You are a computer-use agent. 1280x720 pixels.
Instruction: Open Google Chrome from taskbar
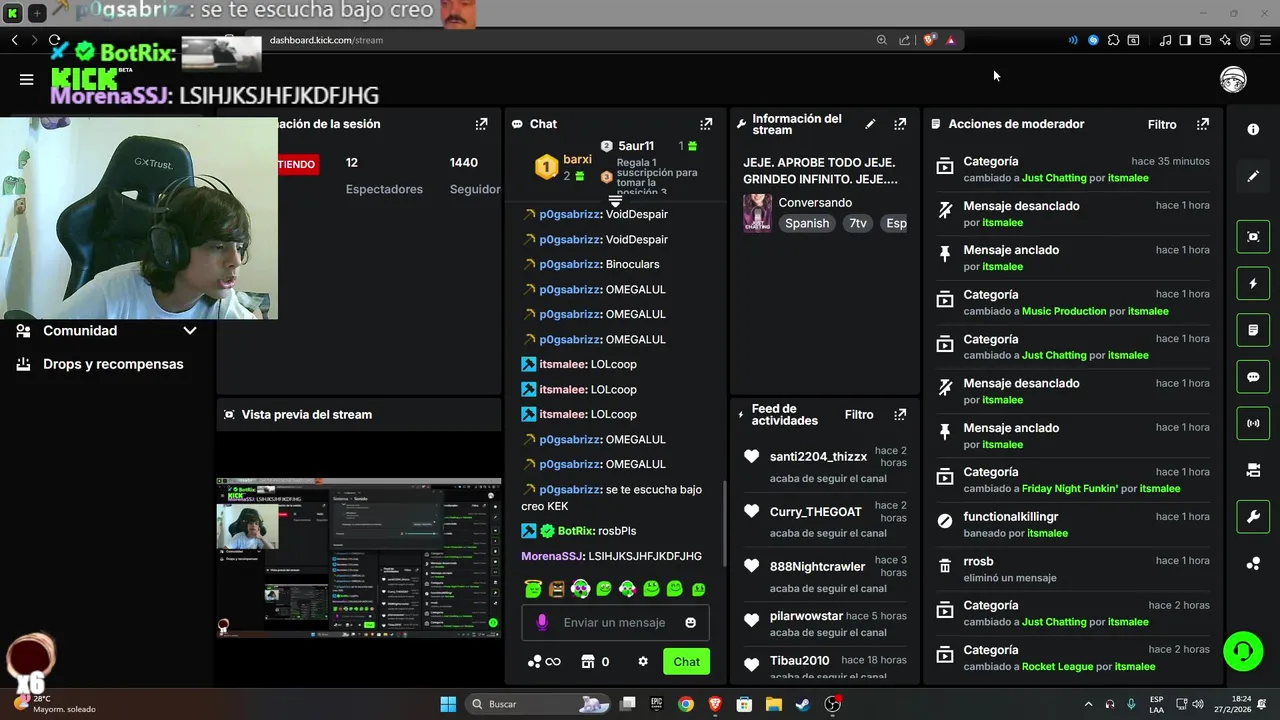pyautogui.click(x=685, y=704)
